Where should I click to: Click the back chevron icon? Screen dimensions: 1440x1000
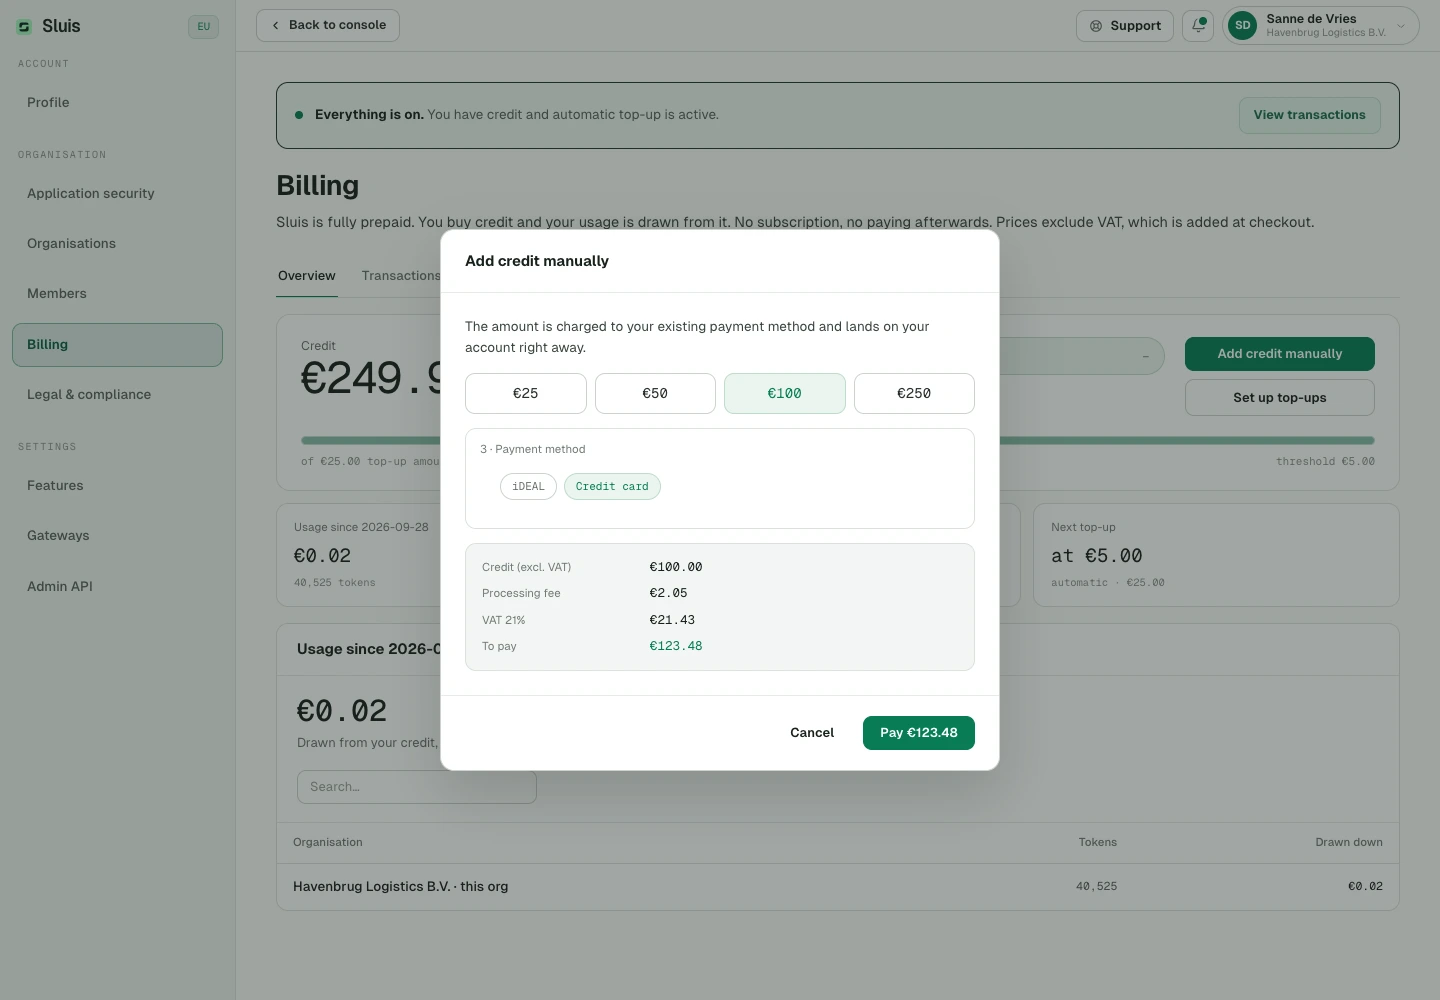(276, 26)
